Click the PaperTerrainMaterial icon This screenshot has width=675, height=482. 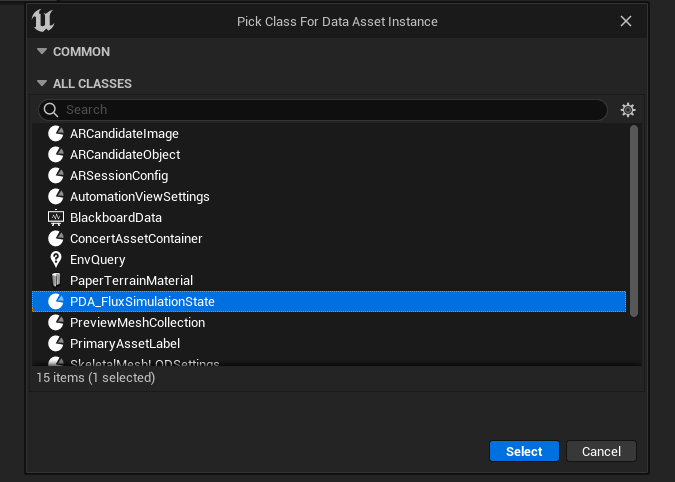click(x=56, y=280)
